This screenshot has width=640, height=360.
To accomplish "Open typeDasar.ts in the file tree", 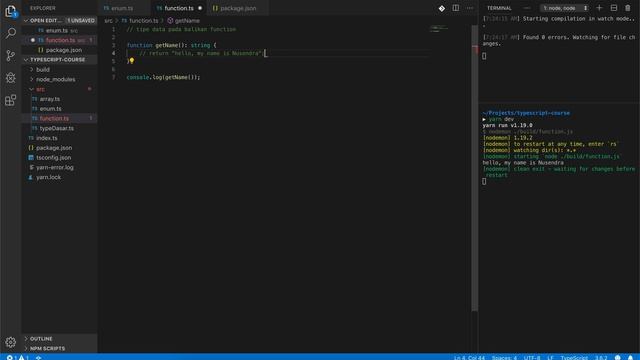I will (x=59, y=128).
